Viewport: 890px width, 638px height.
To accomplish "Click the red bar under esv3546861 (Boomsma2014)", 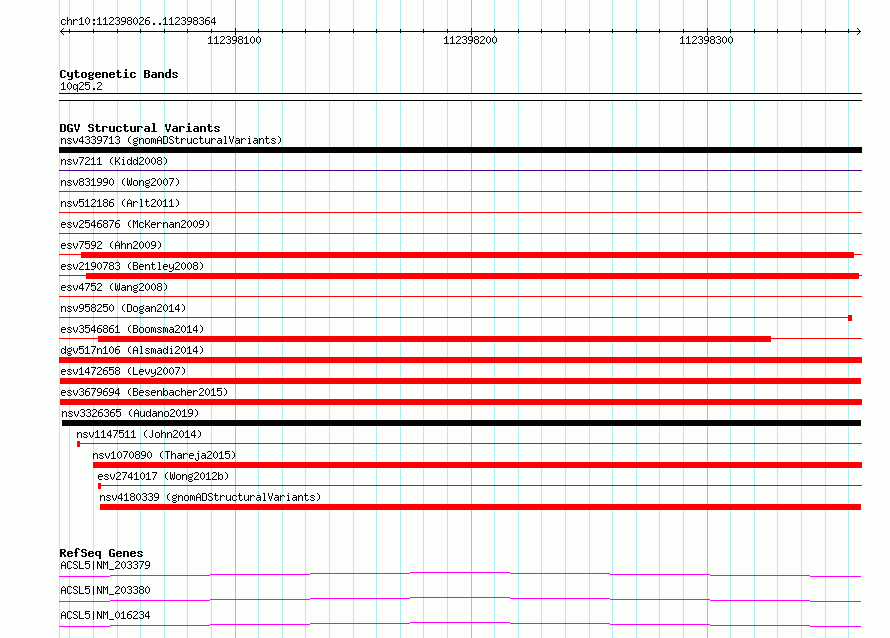I will [435, 339].
